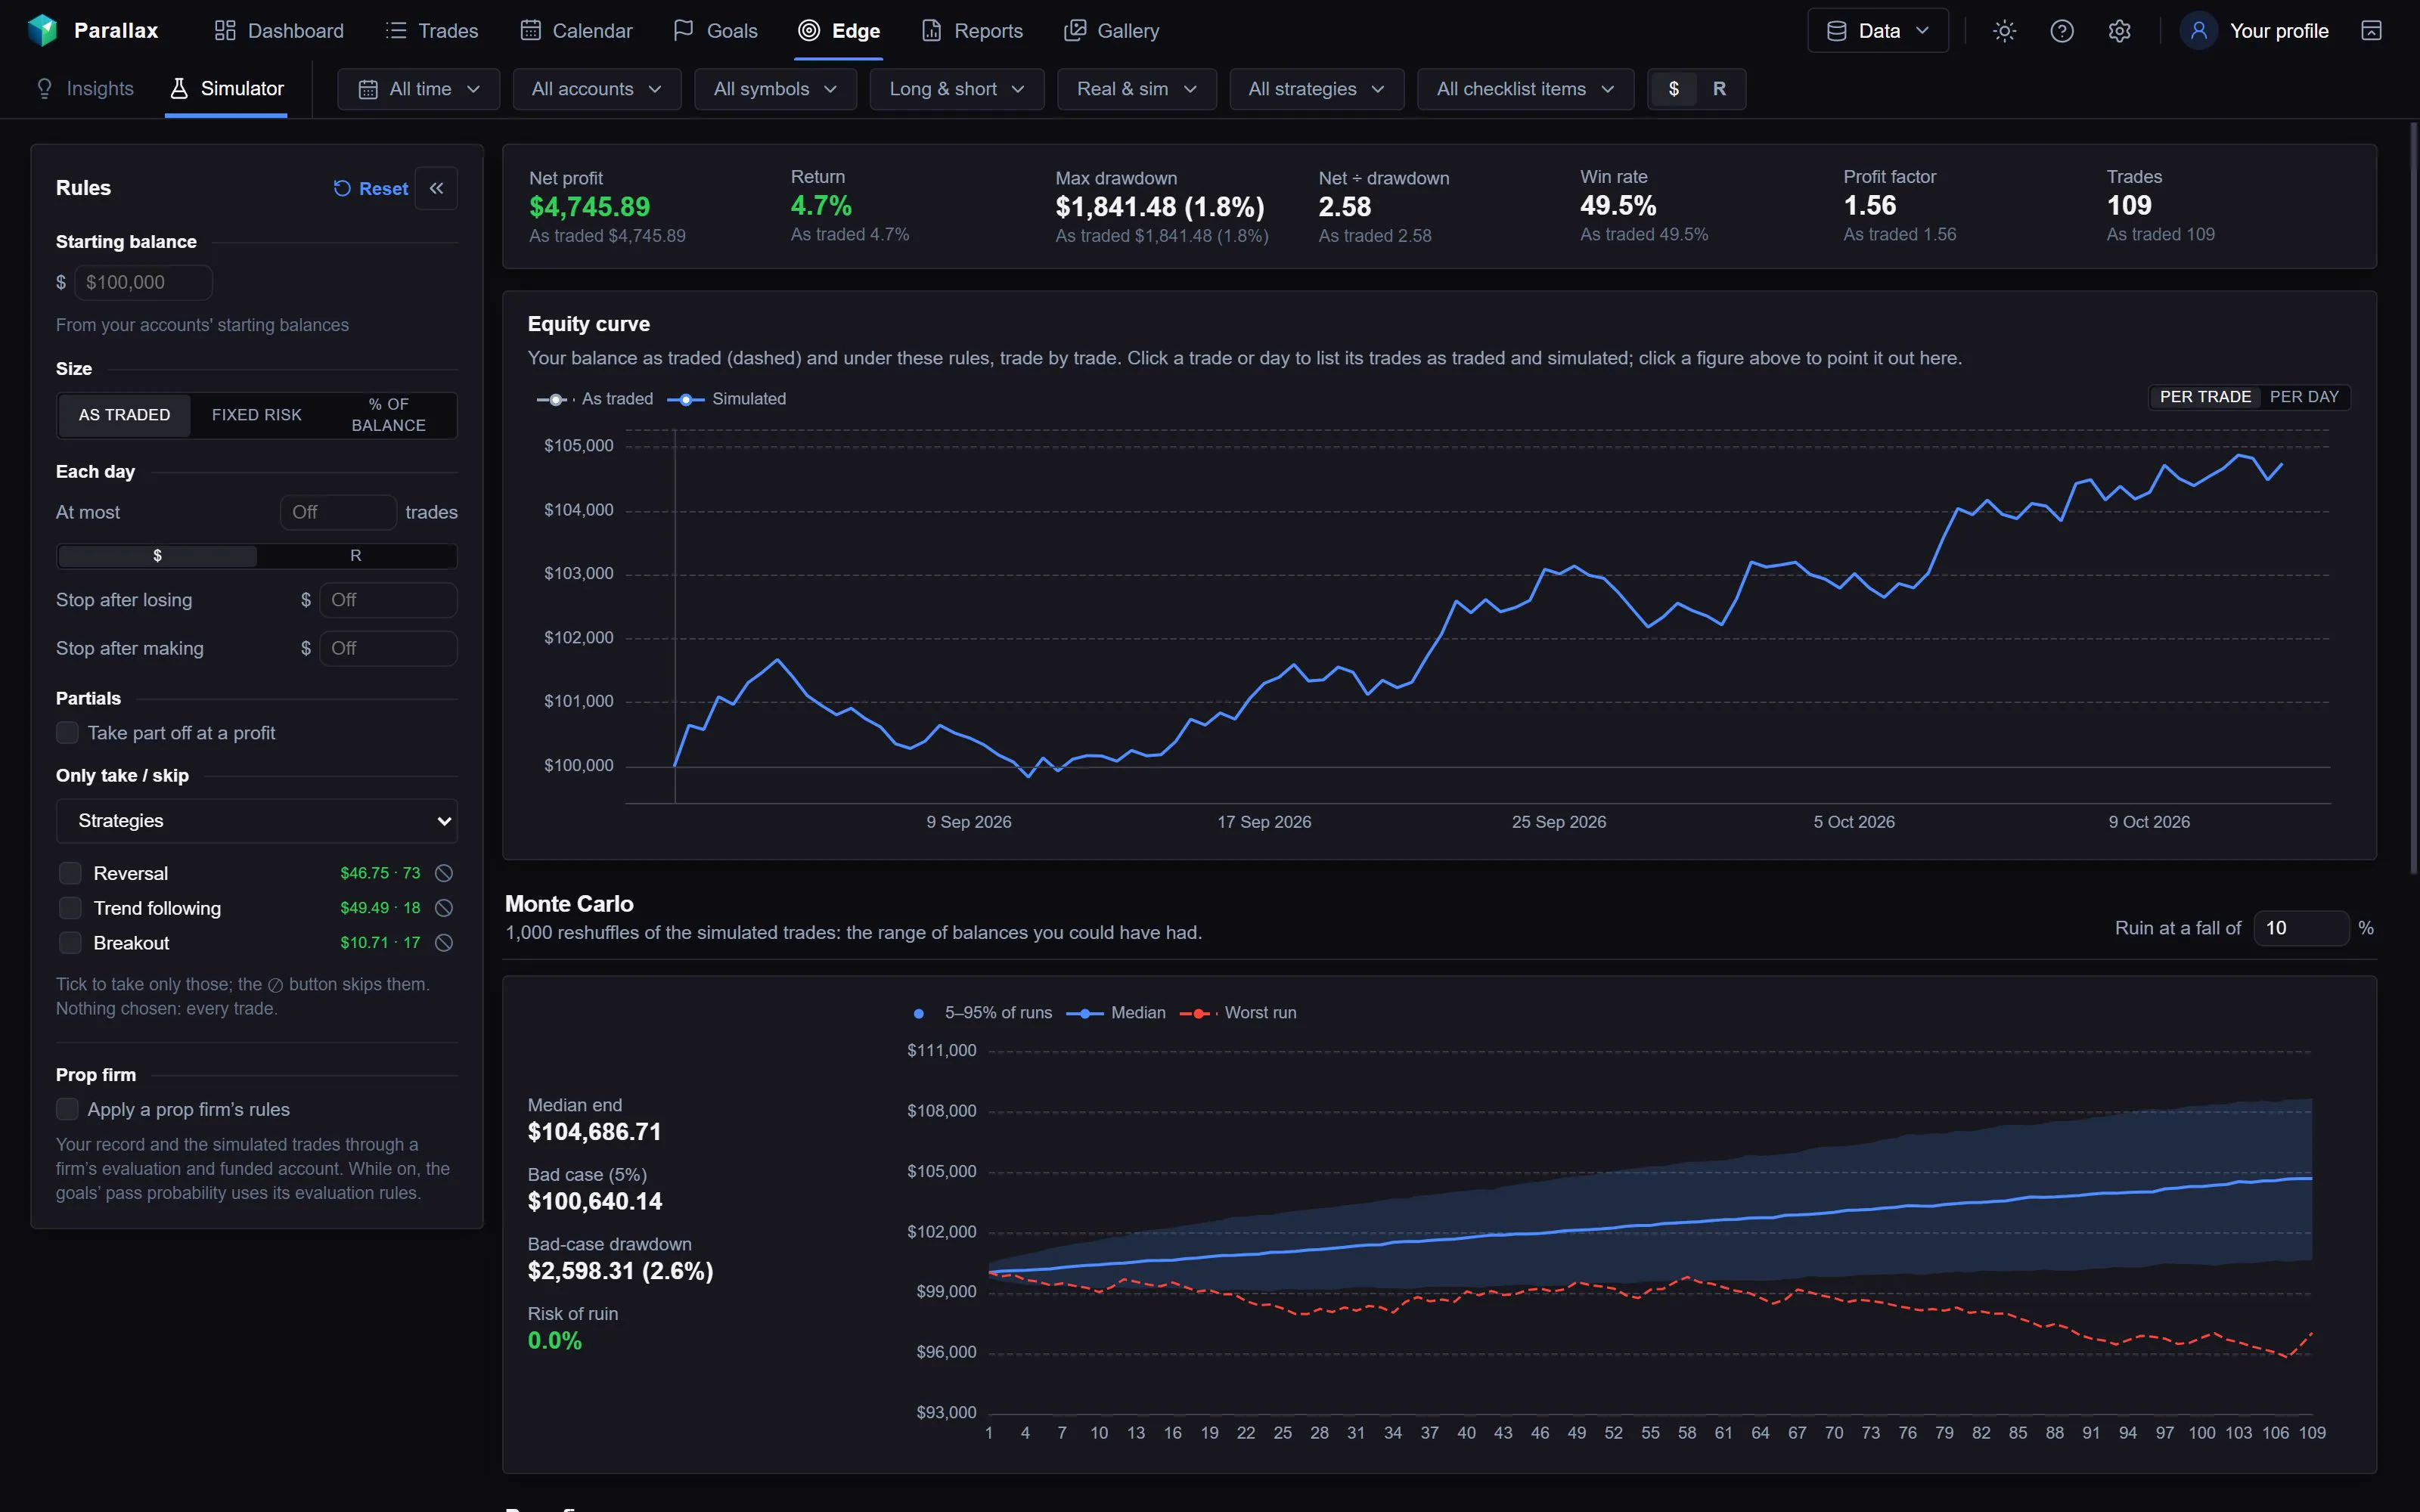The width and height of the screenshot is (2420, 1512).
Task: Tick the Reversal strategy checkbox
Action: click(x=70, y=873)
